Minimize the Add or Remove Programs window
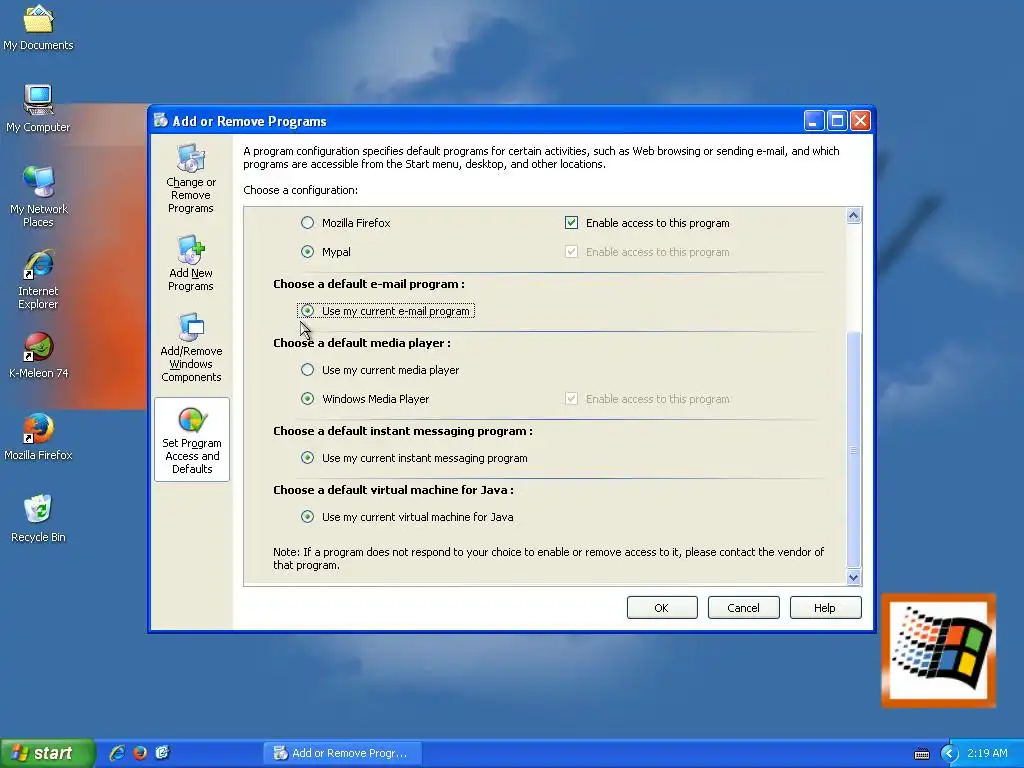1024x768 pixels. (814, 121)
